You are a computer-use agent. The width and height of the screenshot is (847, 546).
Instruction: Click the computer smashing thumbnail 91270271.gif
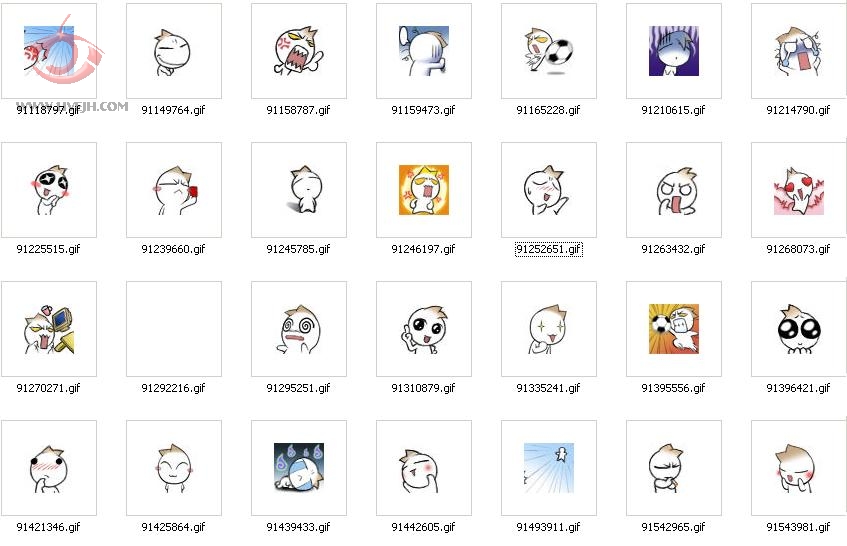(x=49, y=329)
